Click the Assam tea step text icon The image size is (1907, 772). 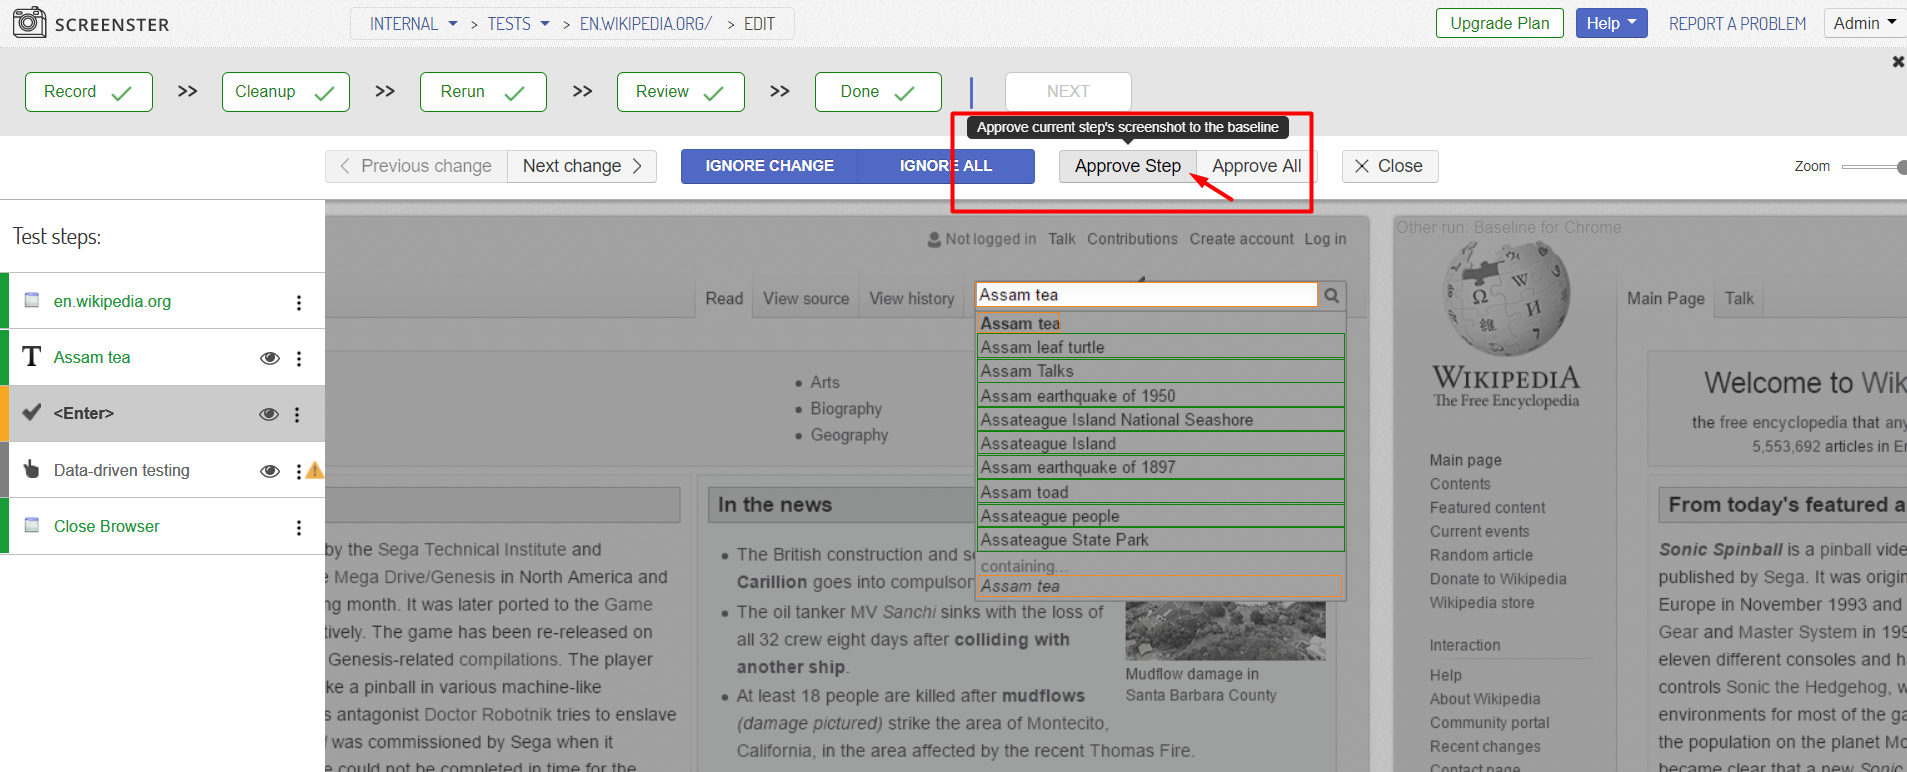pyautogui.click(x=32, y=357)
